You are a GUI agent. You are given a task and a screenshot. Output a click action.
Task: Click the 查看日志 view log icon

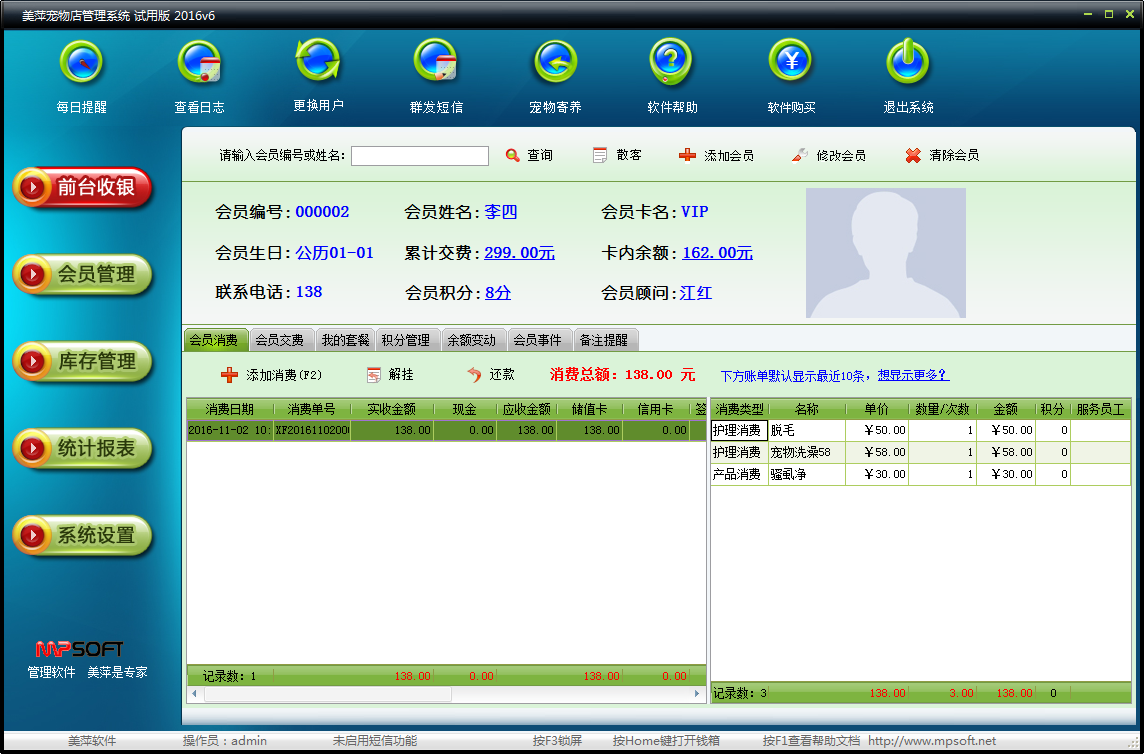(199, 64)
